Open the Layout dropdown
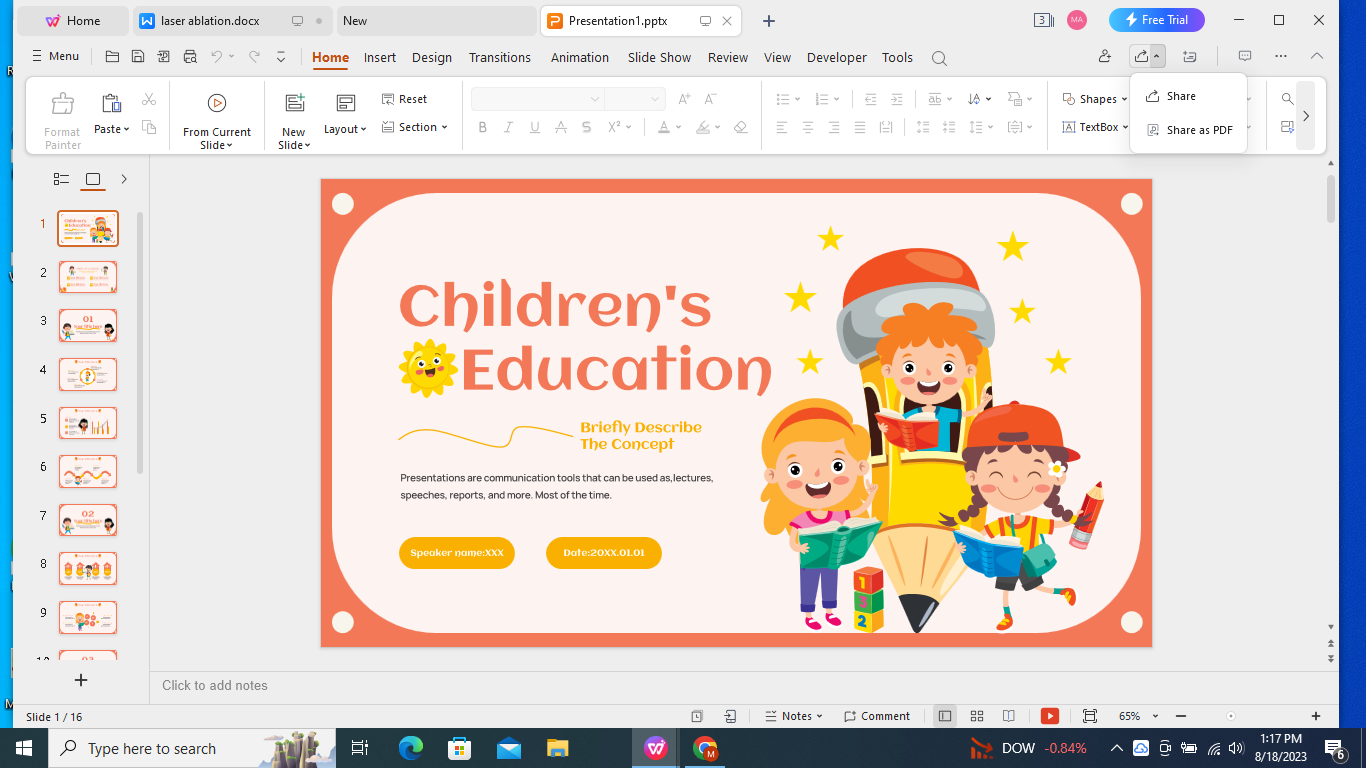The image size is (1366, 768). coord(344,128)
